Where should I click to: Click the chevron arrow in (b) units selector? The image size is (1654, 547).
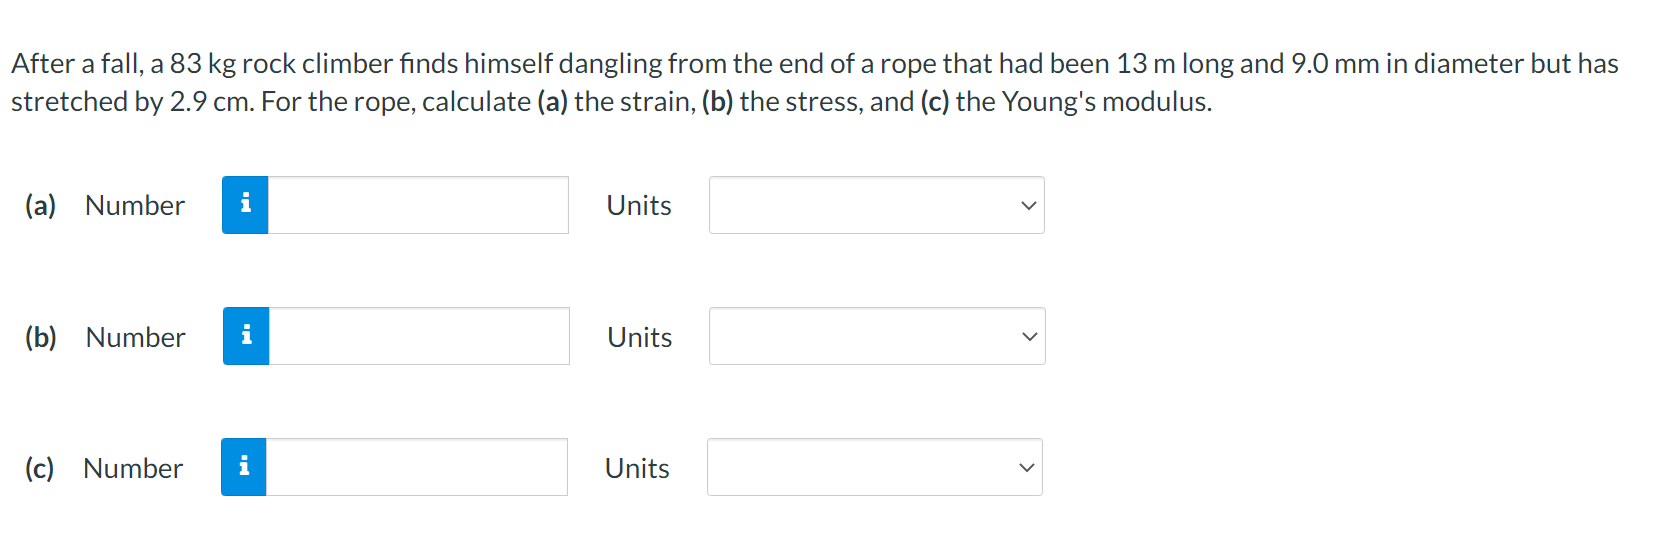pyautogui.click(x=1030, y=337)
